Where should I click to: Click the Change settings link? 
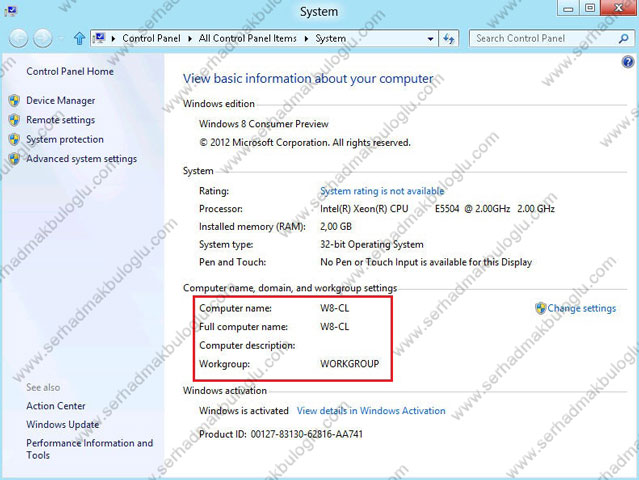(582, 308)
